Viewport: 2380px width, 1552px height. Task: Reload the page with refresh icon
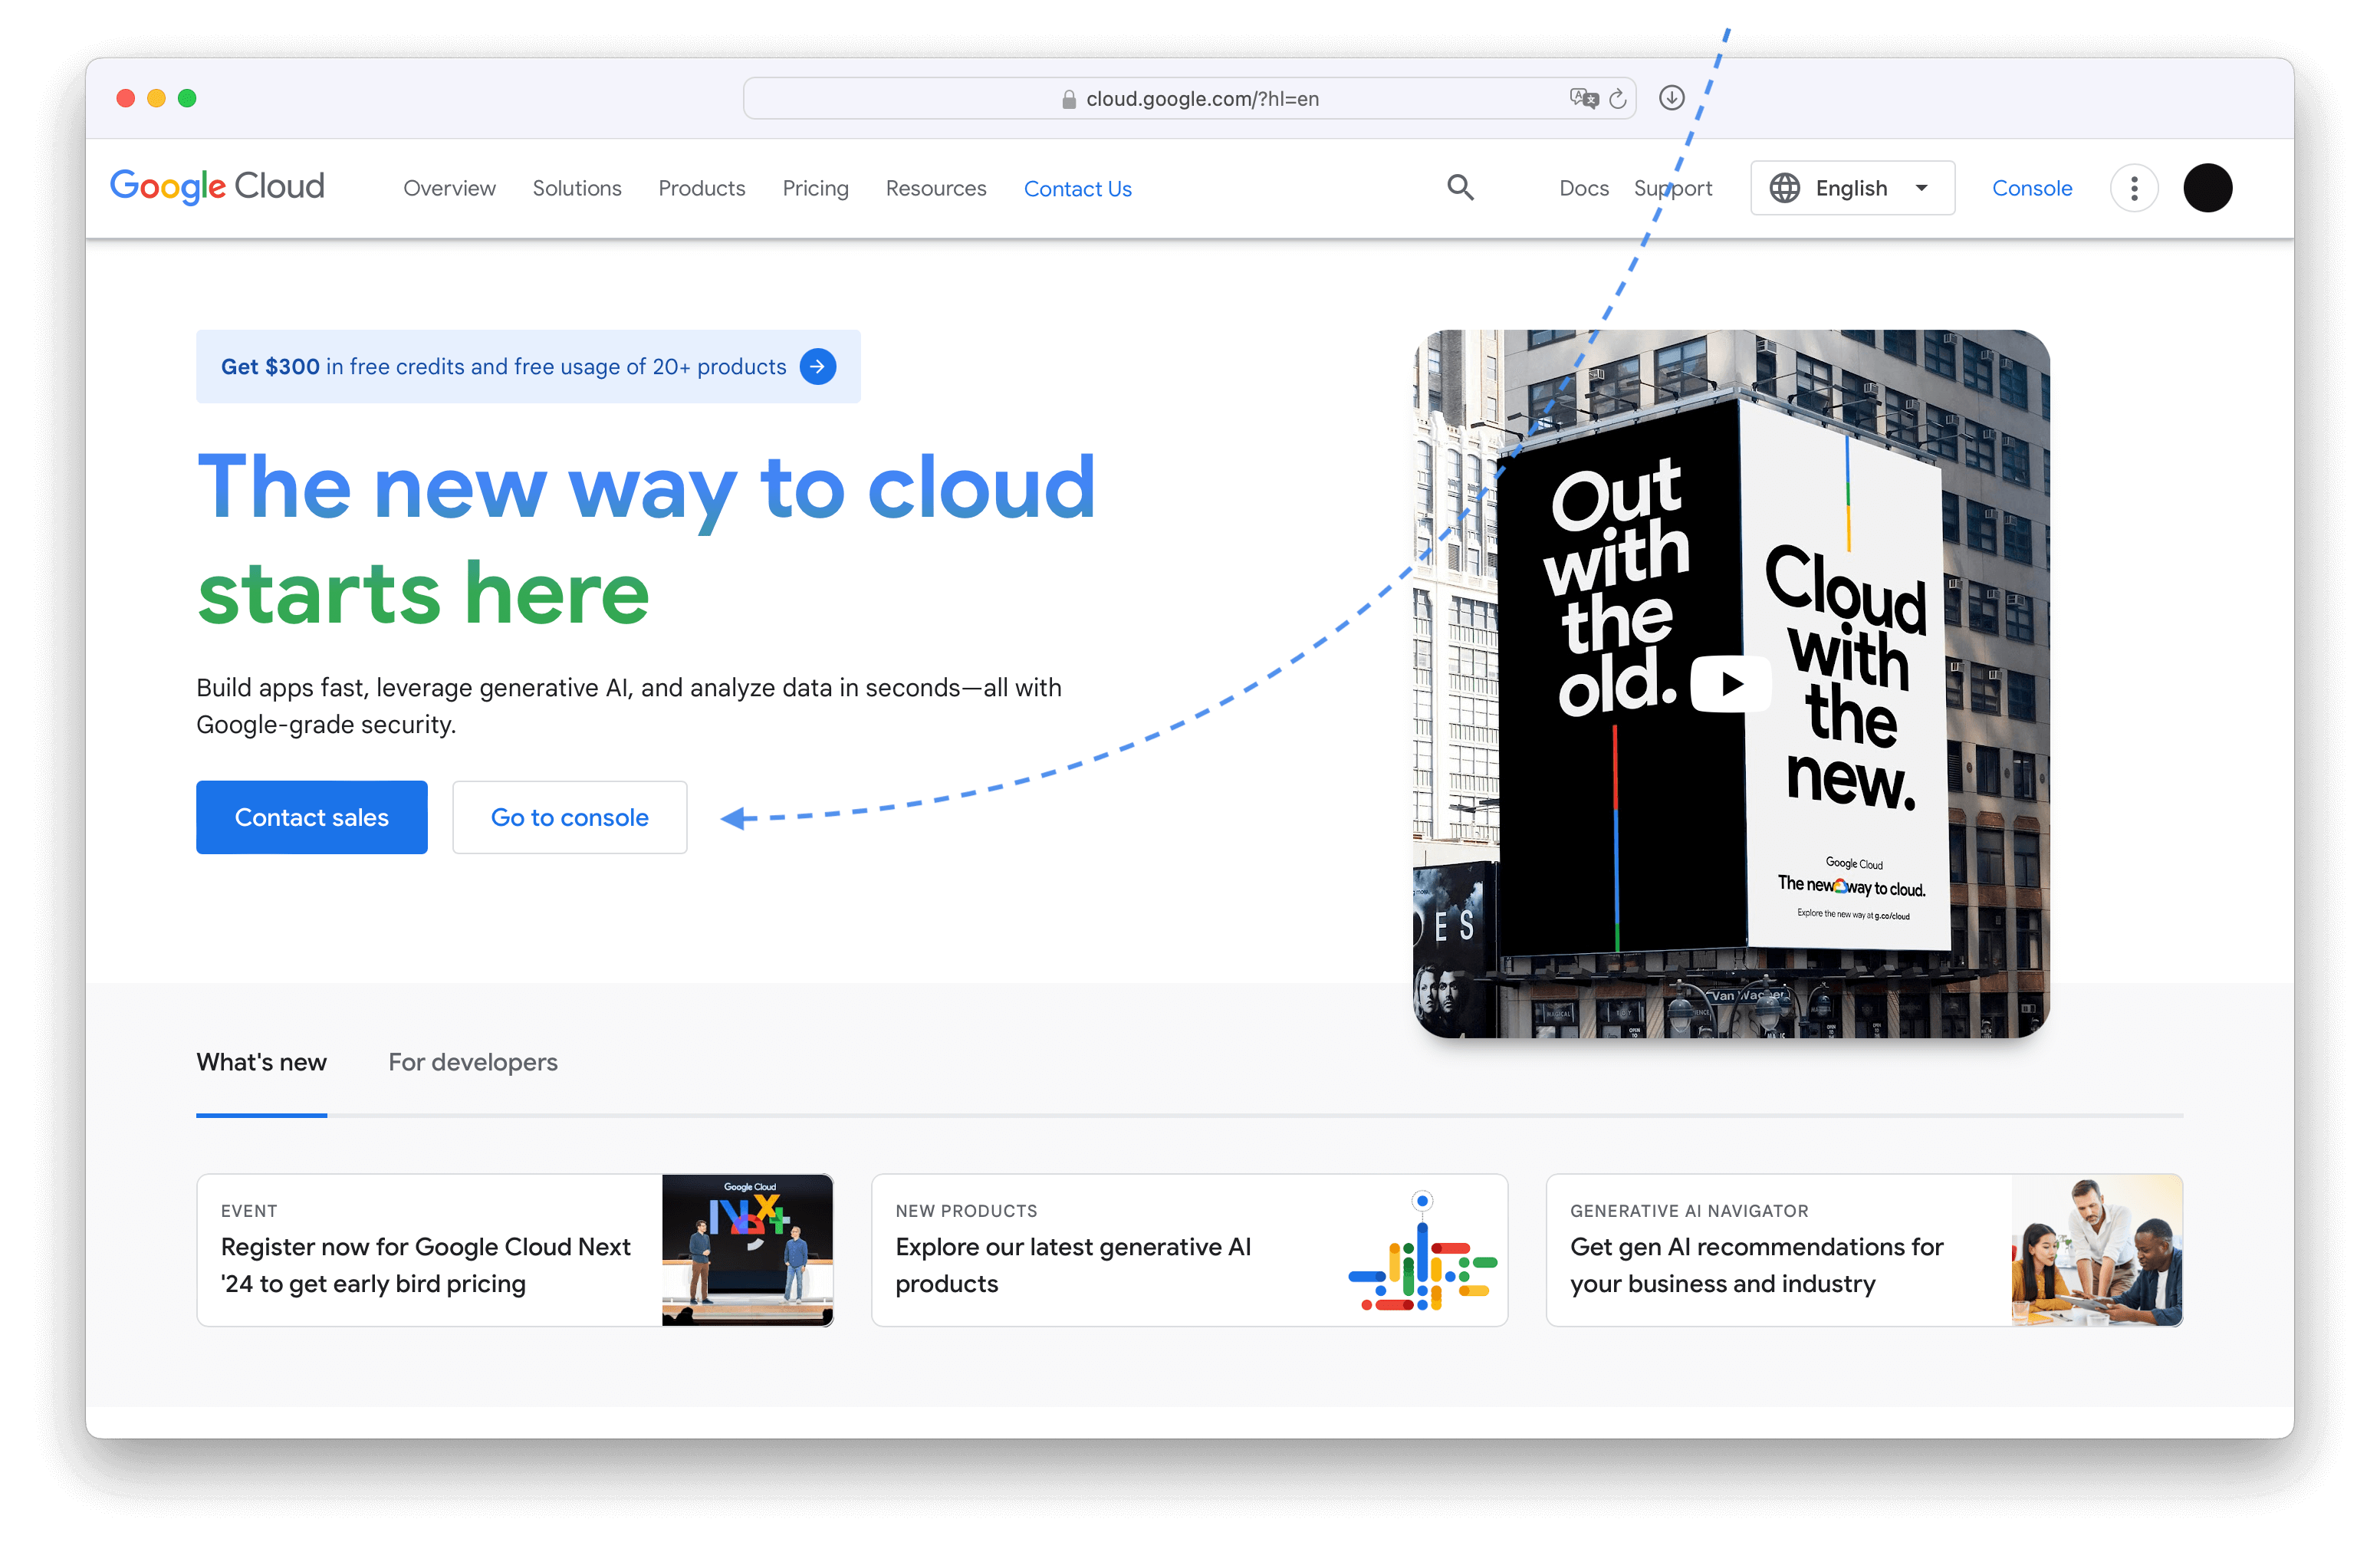(1618, 98)
